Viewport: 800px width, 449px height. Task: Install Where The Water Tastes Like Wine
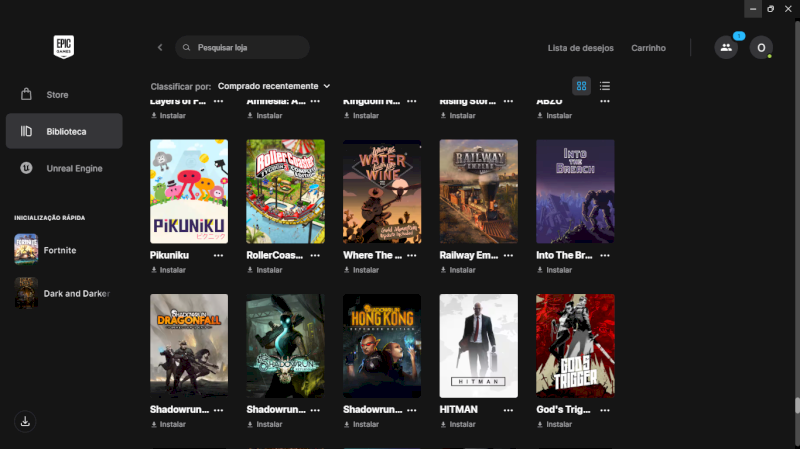point(361,270)
